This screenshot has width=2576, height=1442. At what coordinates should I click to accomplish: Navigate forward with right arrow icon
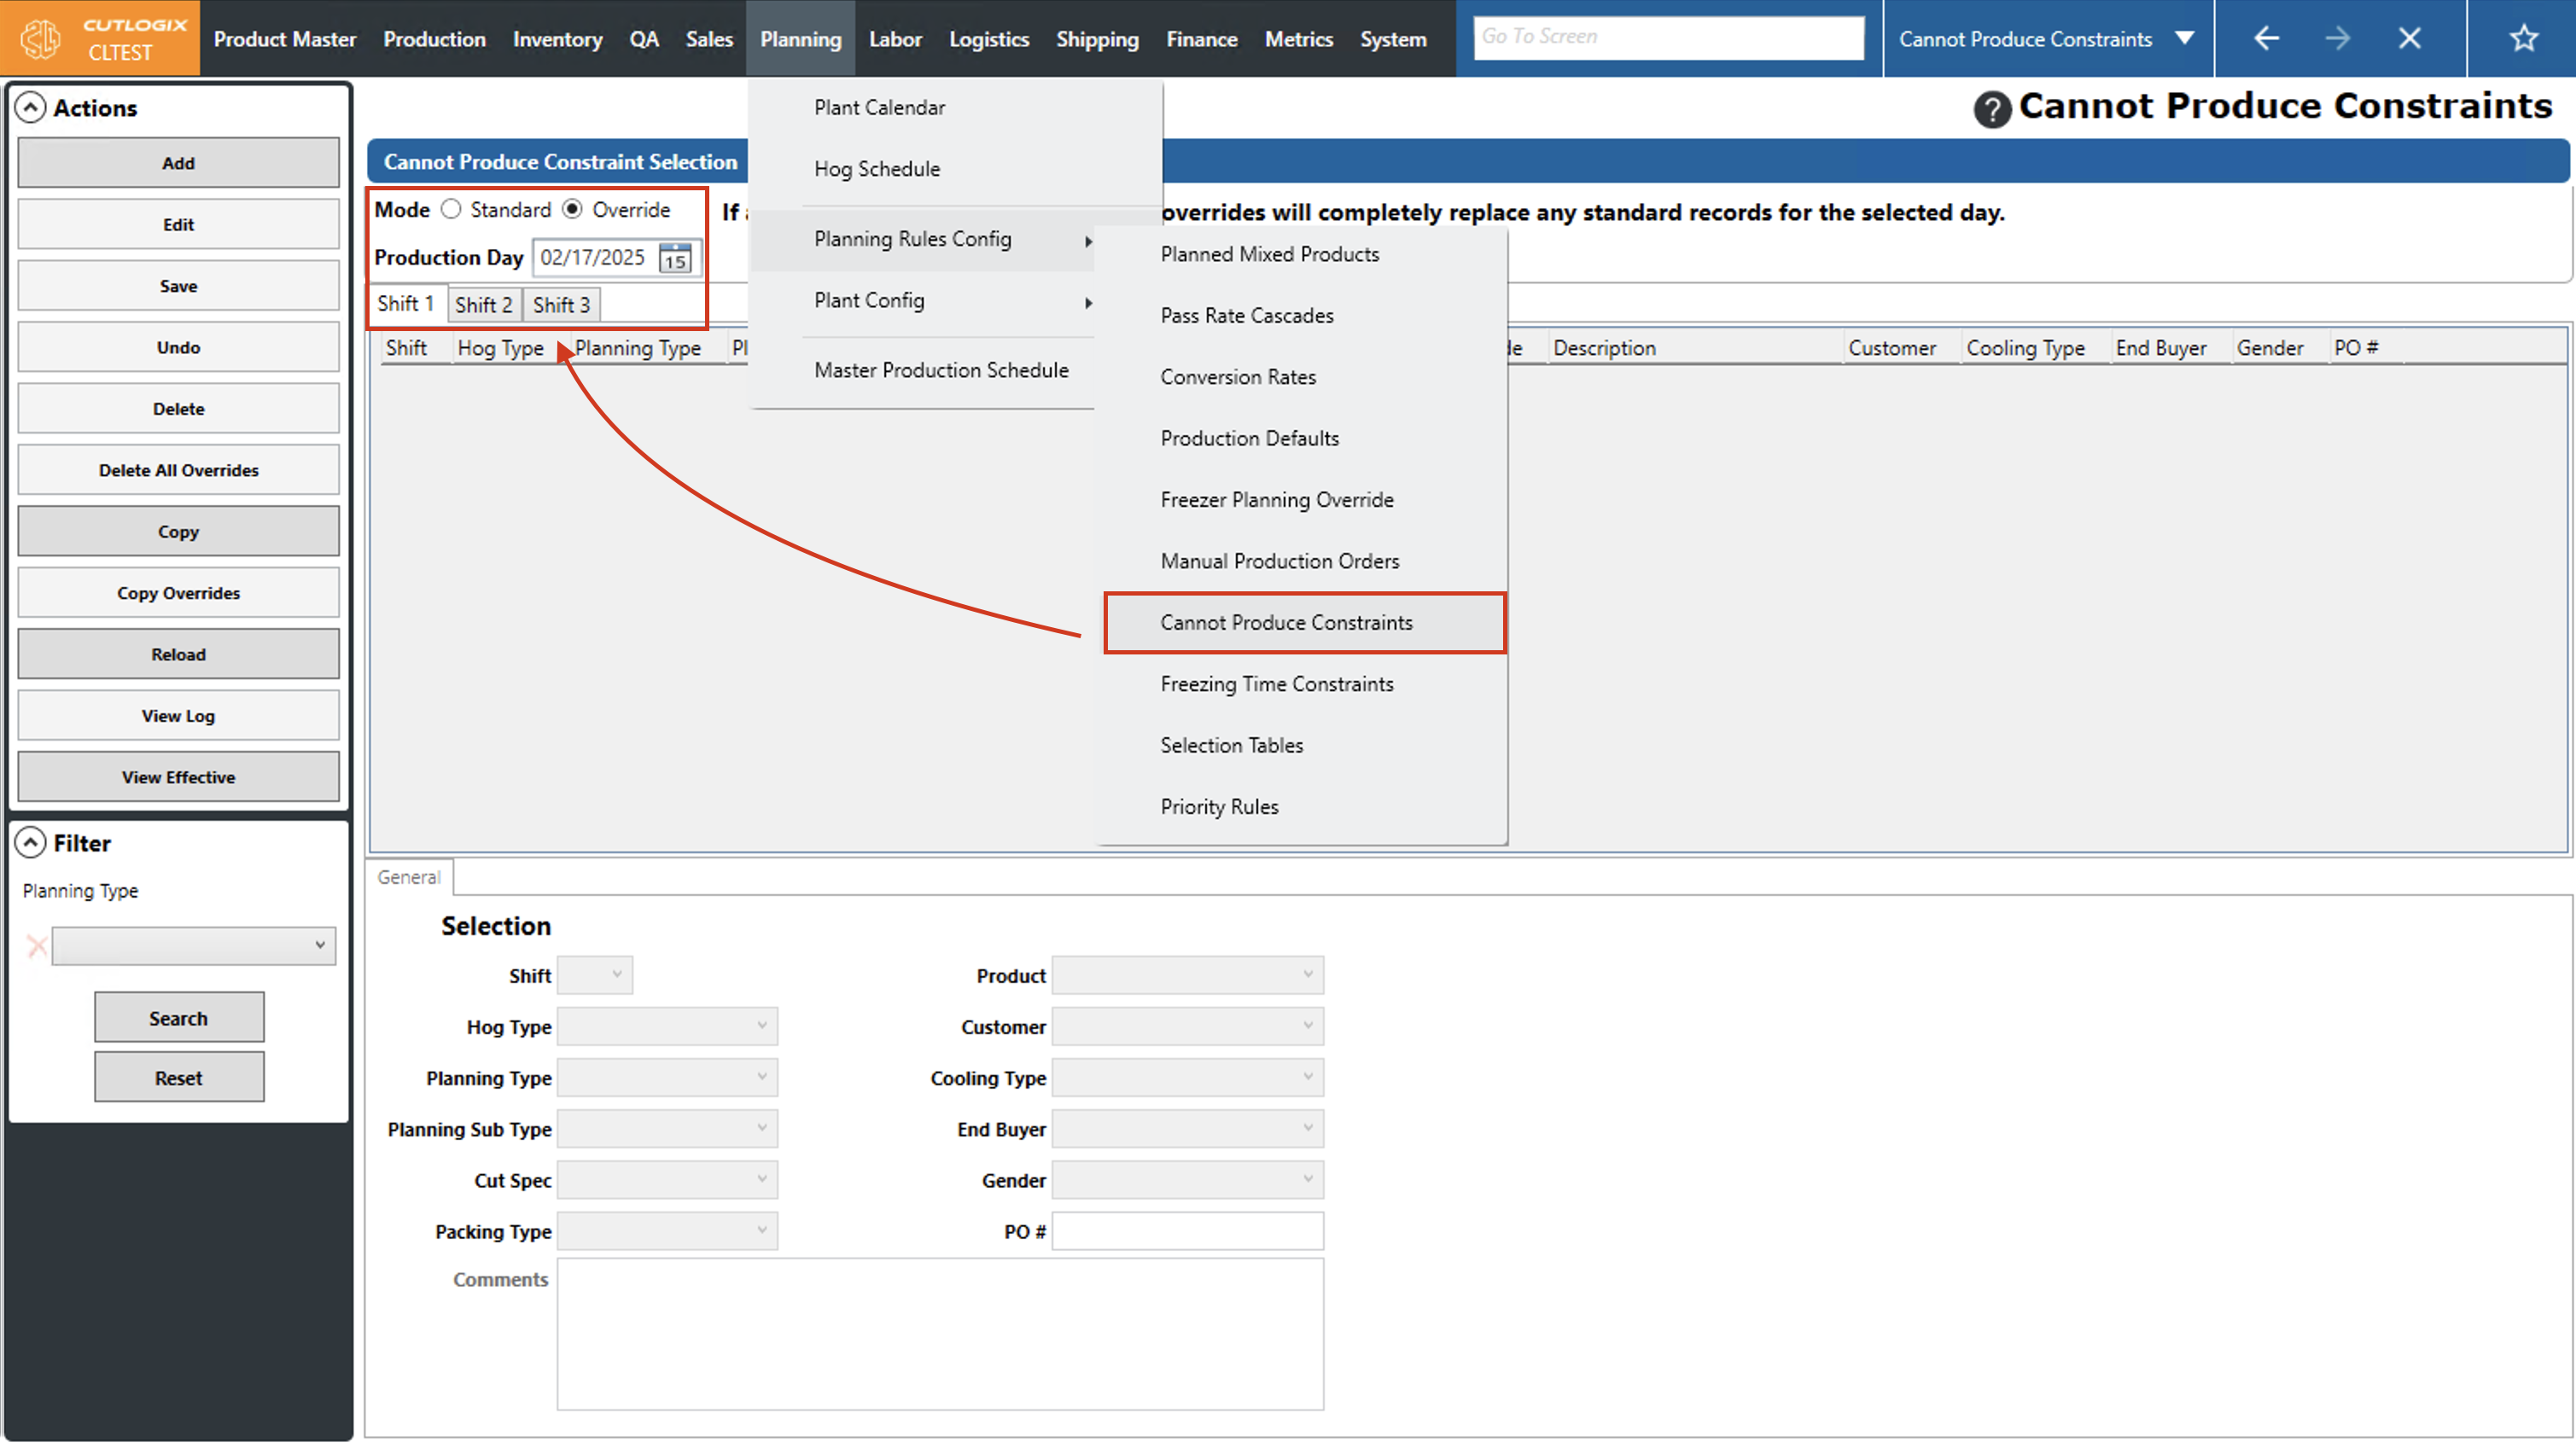[x=2337, y=38]
